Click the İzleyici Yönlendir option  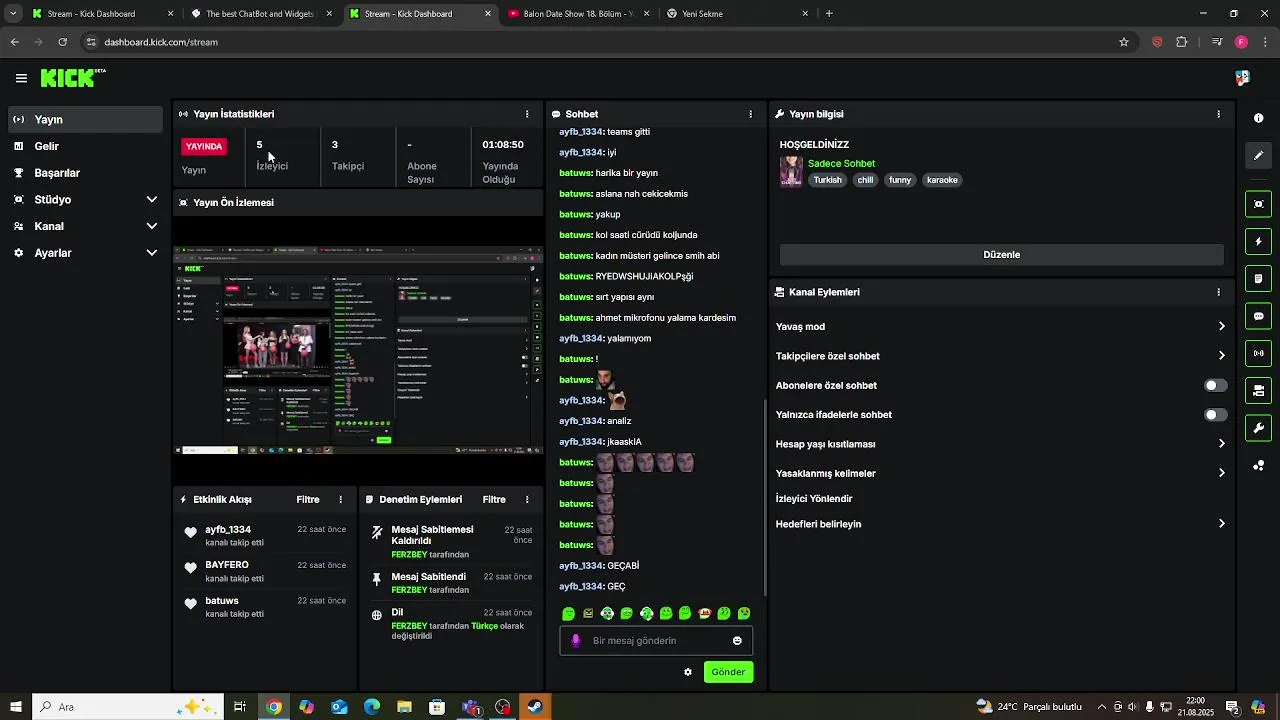(x=814, y=498)
